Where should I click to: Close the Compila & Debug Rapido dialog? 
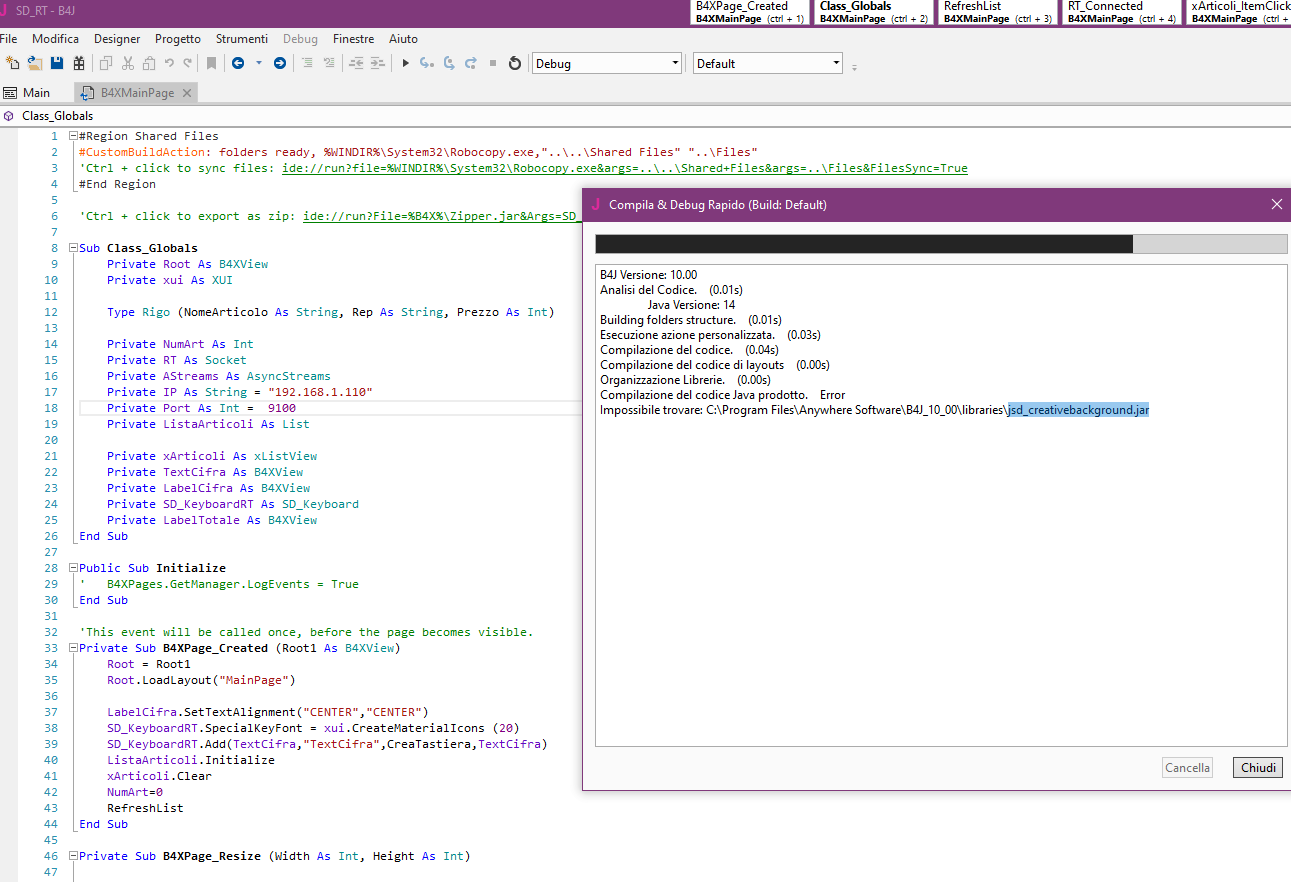(x=1276, y=204)
